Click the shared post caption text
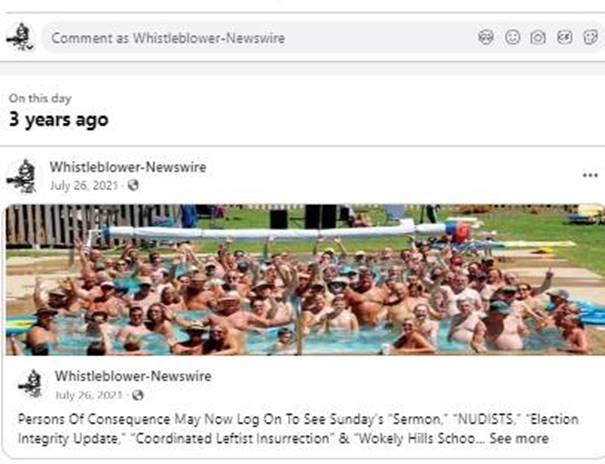This screenshot has width=605, height=464. click(298, 429)
